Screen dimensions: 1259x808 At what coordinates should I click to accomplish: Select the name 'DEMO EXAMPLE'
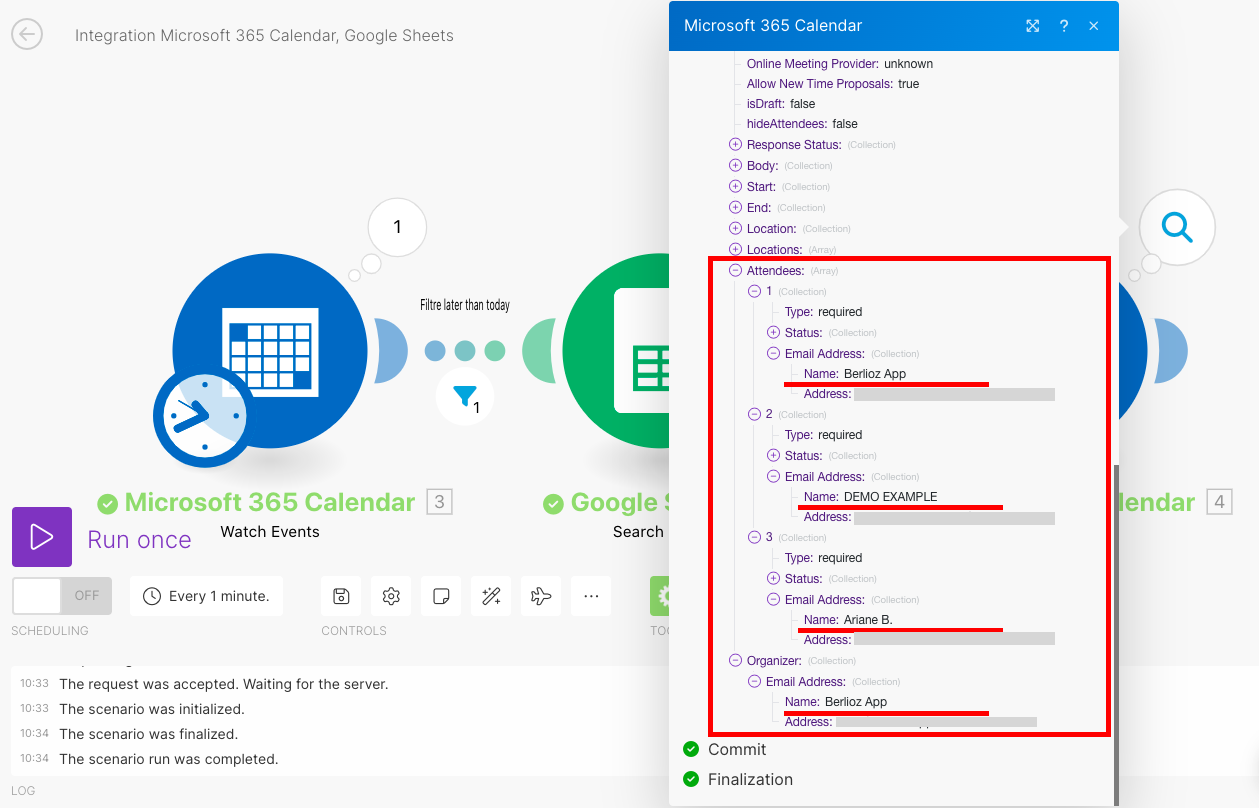click(x=891, y=497)
